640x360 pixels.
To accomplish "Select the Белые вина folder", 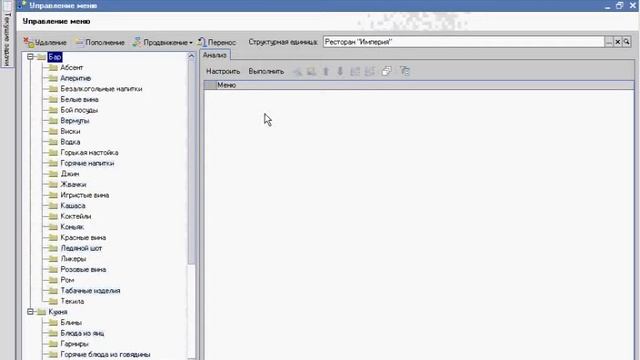I will pos(79,100).
